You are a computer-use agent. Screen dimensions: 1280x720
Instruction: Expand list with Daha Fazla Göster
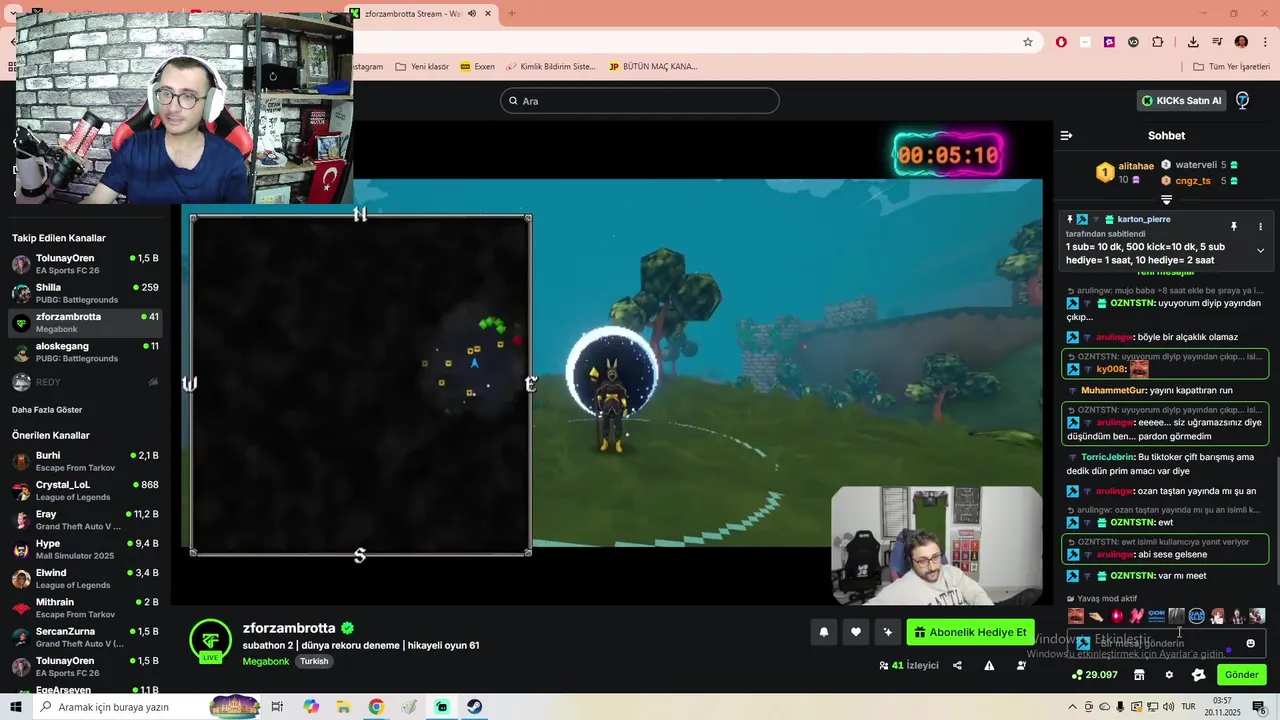47,410
